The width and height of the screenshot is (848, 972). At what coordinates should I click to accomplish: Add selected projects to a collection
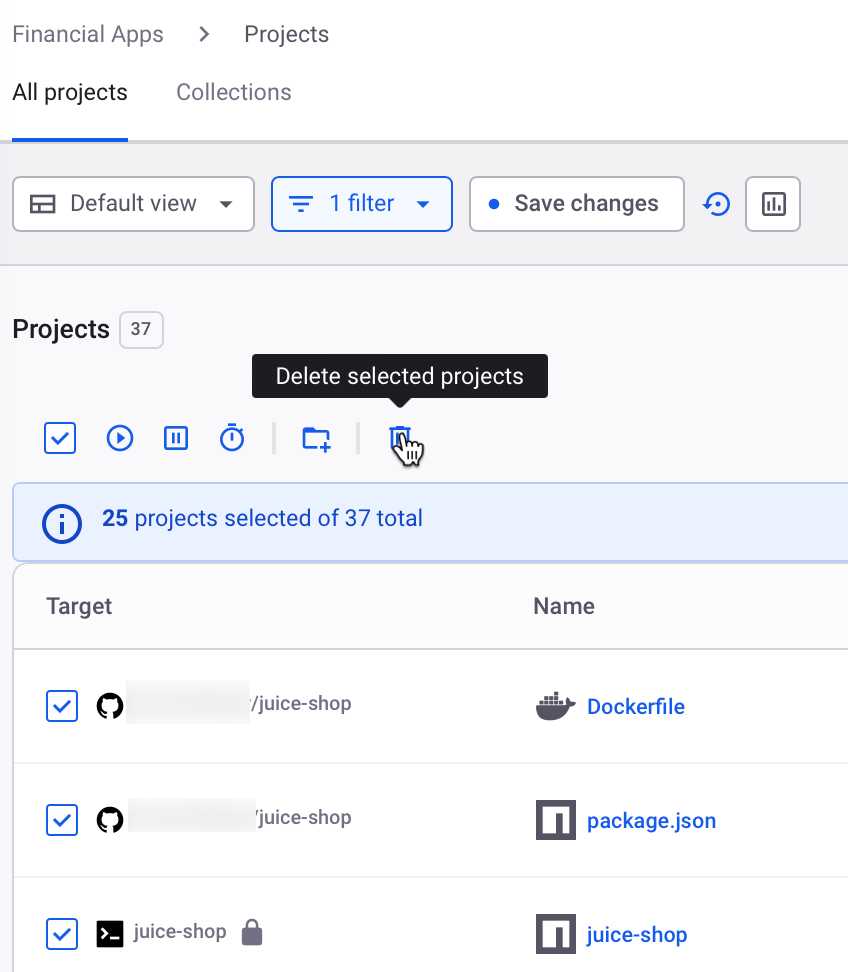click(316, 438)
